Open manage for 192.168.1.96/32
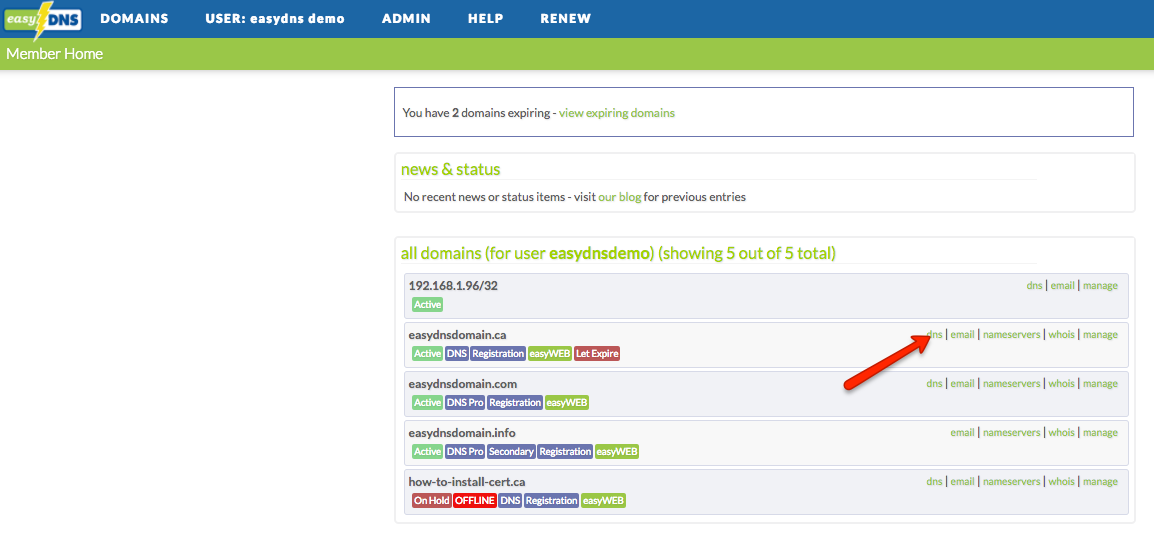The image size is (1154, 536). coord(1100,286)
